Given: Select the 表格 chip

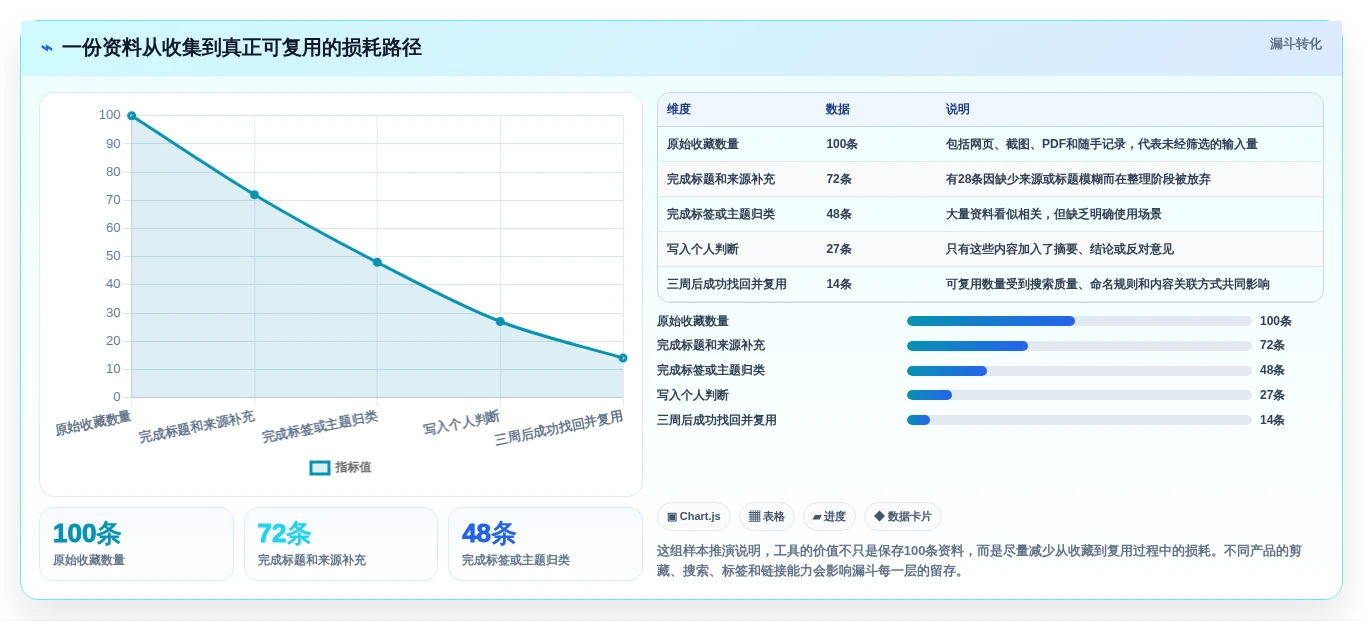Looking at the screenshot, I should coord(767,516).
